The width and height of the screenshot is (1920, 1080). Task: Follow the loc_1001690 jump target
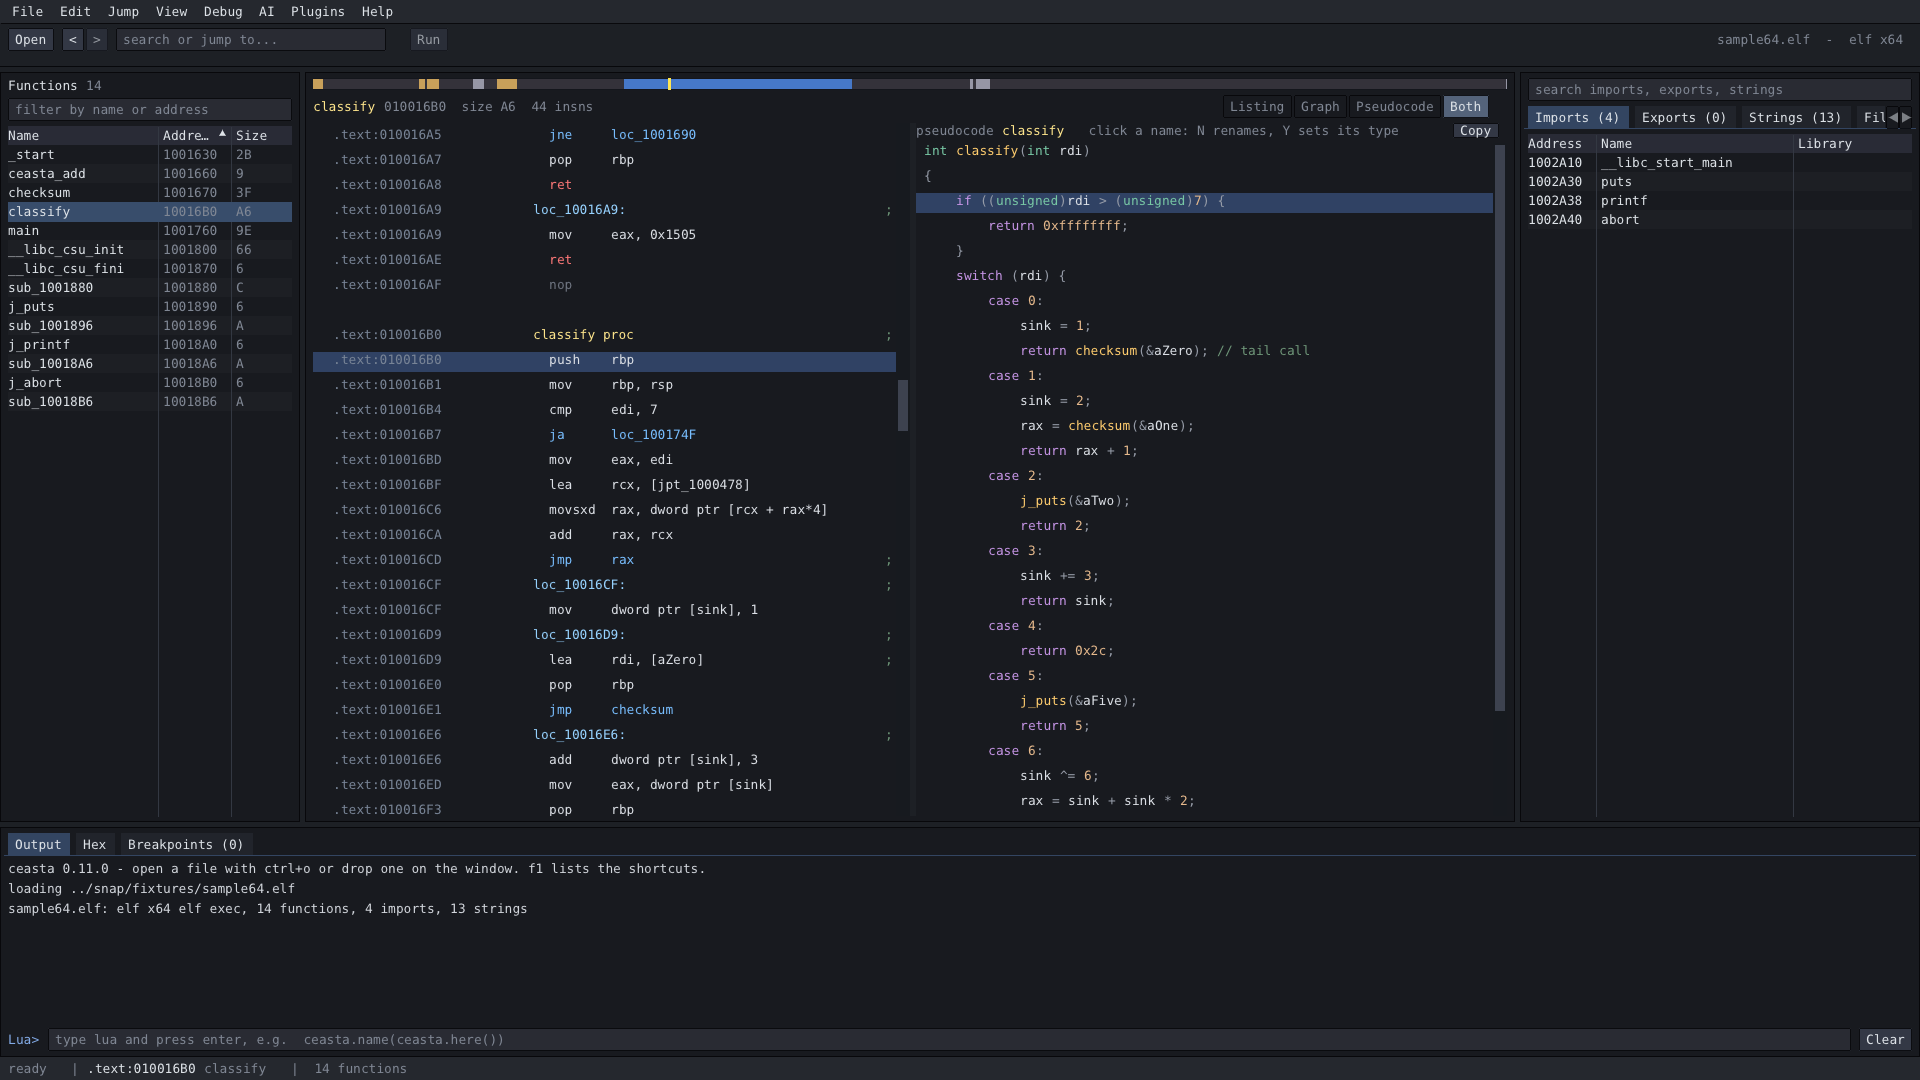pos(653,135)
